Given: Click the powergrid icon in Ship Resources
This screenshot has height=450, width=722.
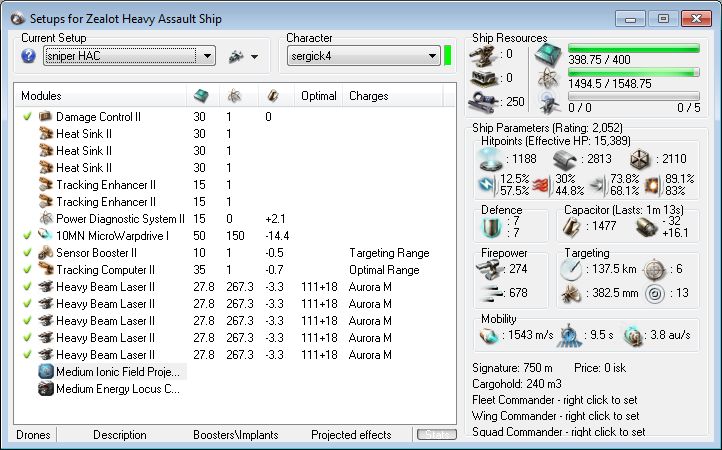Looking at the screenshot, I should click(548, 78).
